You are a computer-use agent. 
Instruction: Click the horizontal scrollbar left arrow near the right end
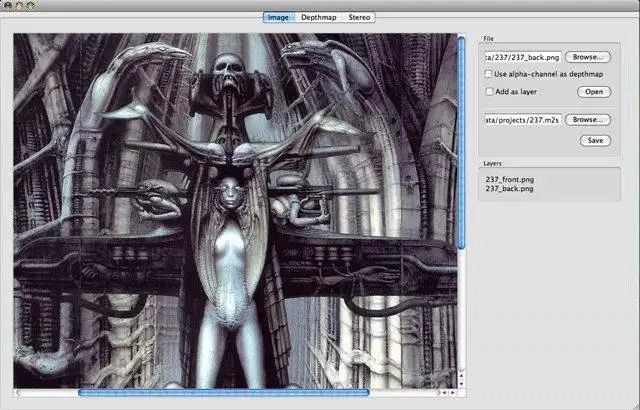(x=444, y=392)
